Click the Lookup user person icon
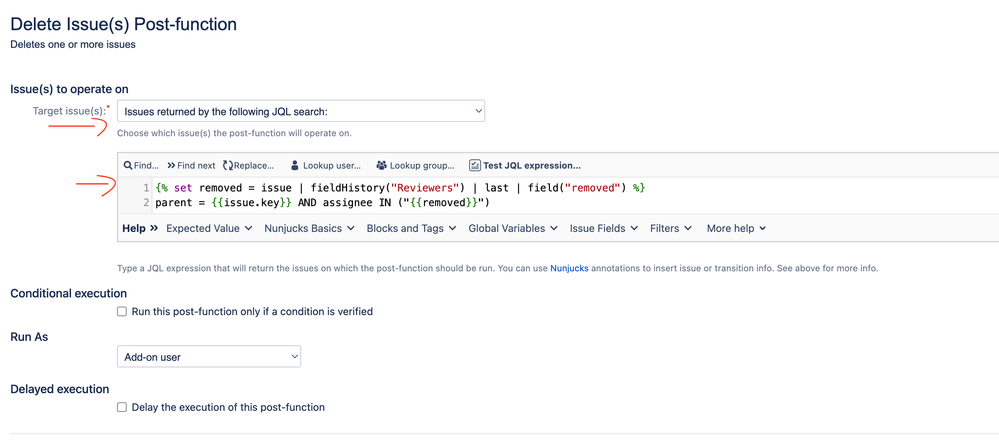 pyautogui.click(x=294, y=166)
